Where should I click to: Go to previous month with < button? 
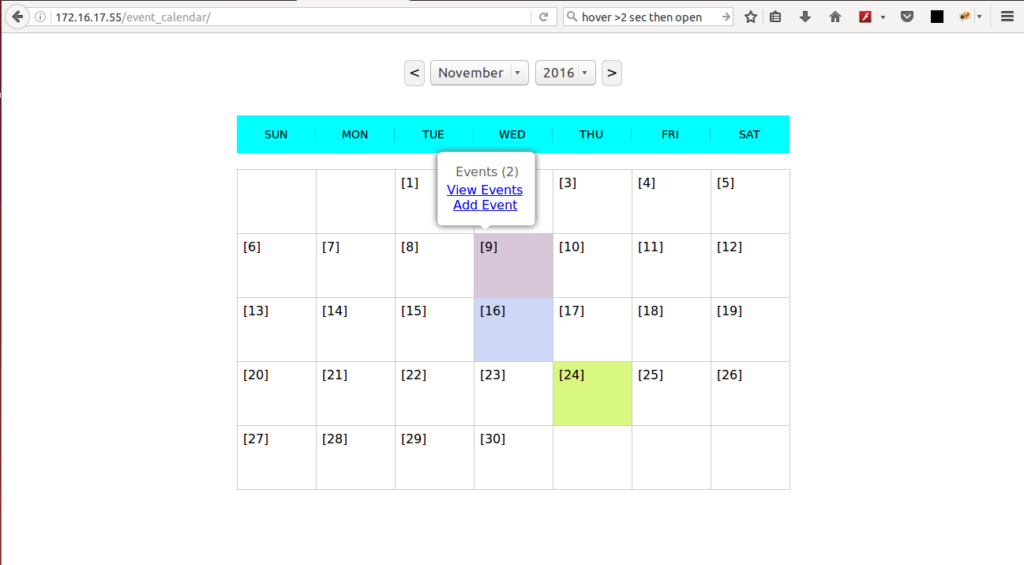[414, 73]
